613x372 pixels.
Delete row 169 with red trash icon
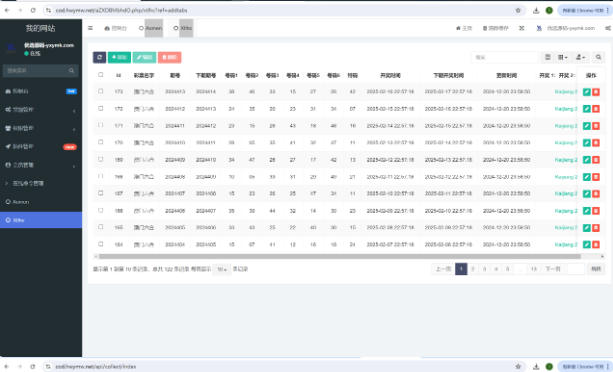pos(596,160)
